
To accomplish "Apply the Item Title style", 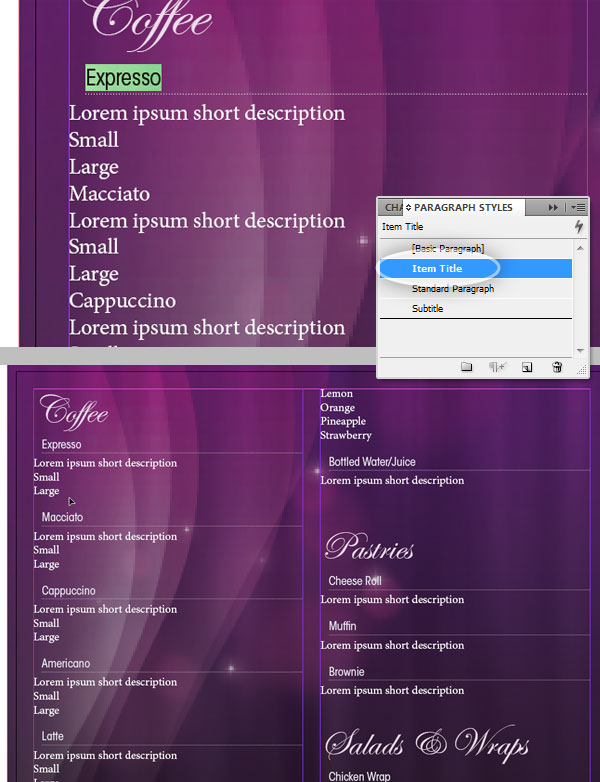I will click(476, 268).
